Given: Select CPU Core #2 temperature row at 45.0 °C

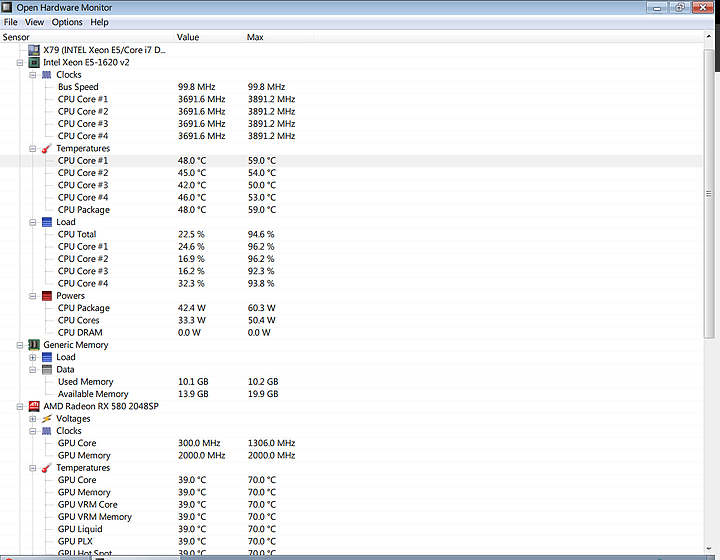Looking at the screenshot, I should [351, 173].
